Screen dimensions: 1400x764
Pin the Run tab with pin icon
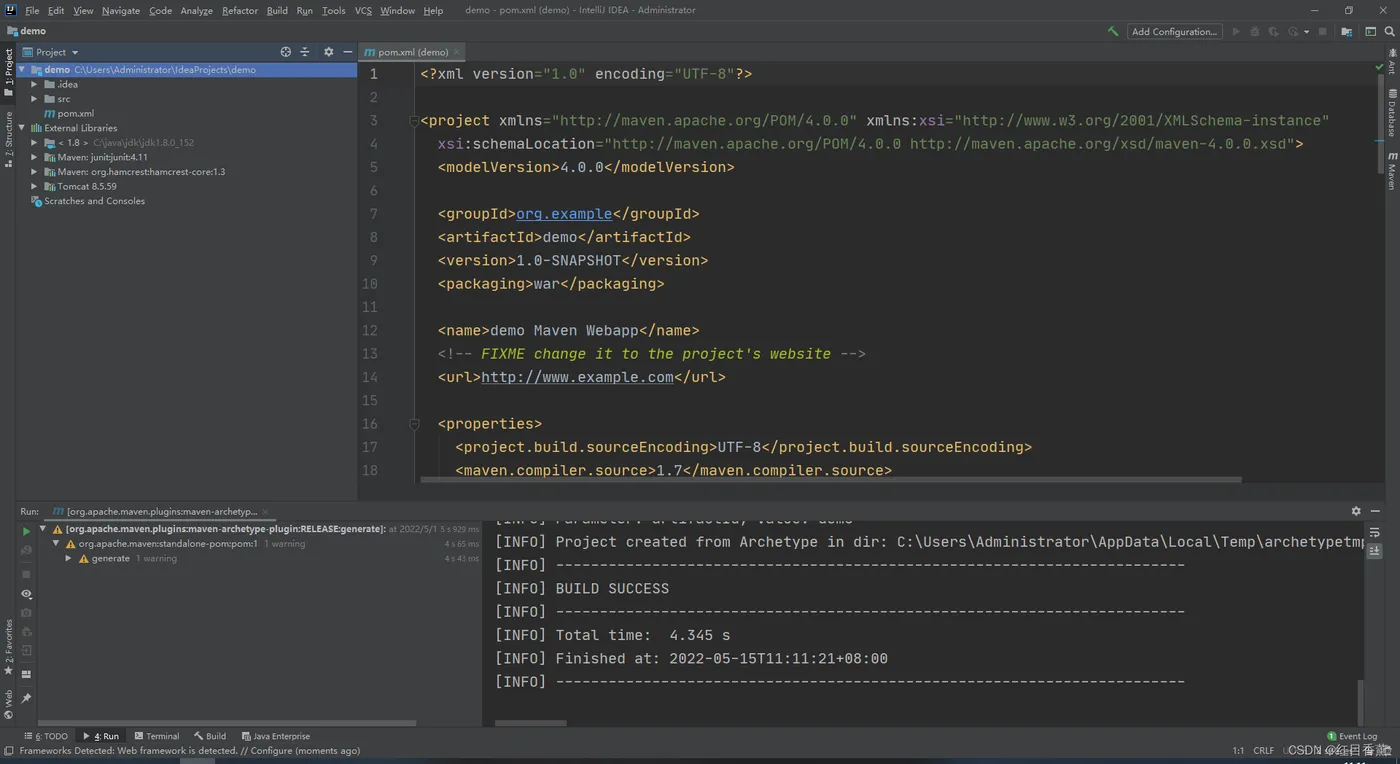click(x=26, y=698)
